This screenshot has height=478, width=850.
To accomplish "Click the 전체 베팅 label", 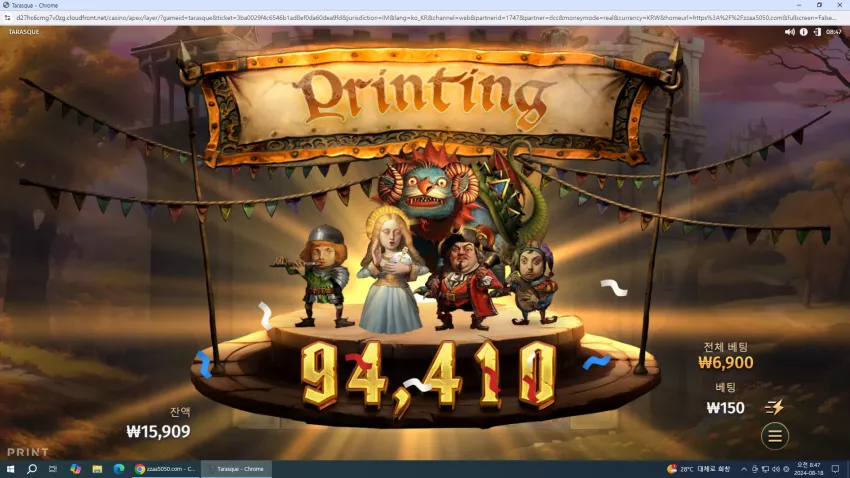I will click(725, 347).
